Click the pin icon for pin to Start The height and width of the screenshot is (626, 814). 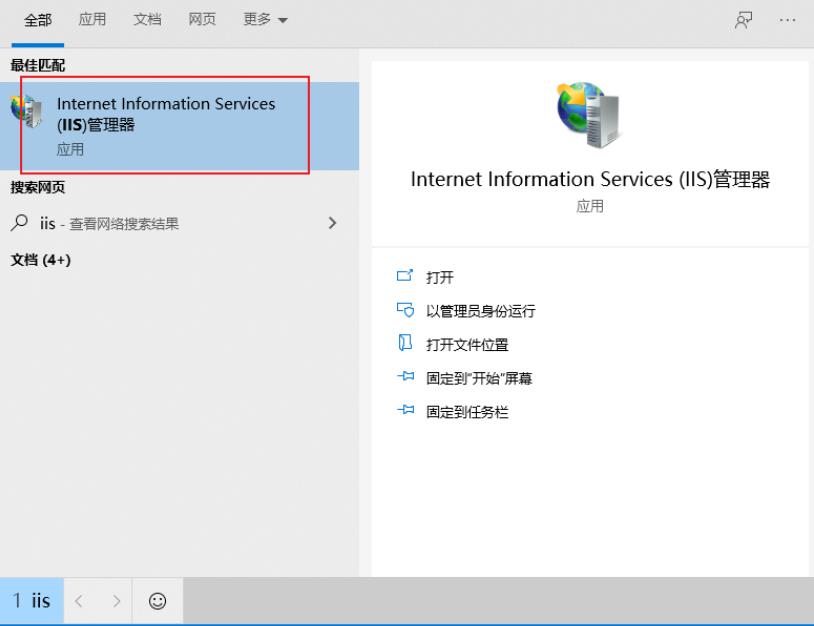(405, 376)
